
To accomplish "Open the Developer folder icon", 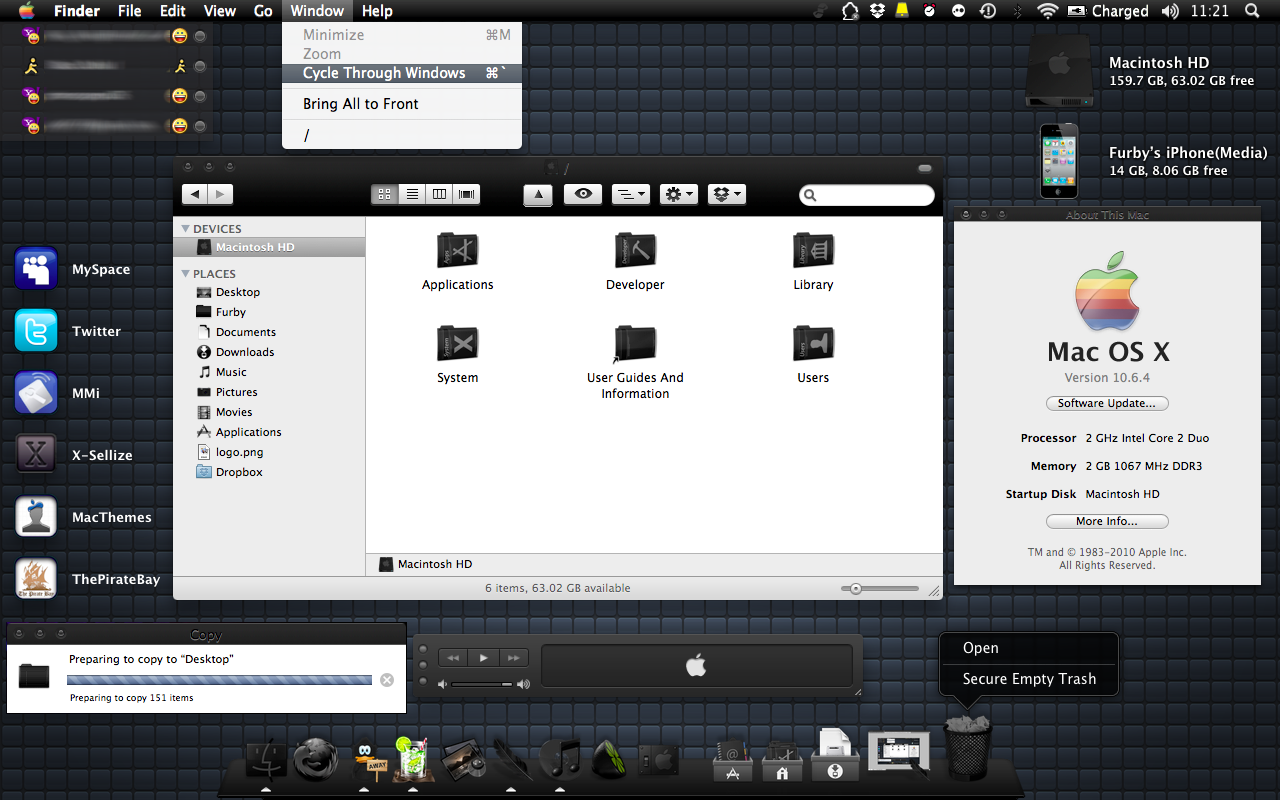I will (635, 250).
